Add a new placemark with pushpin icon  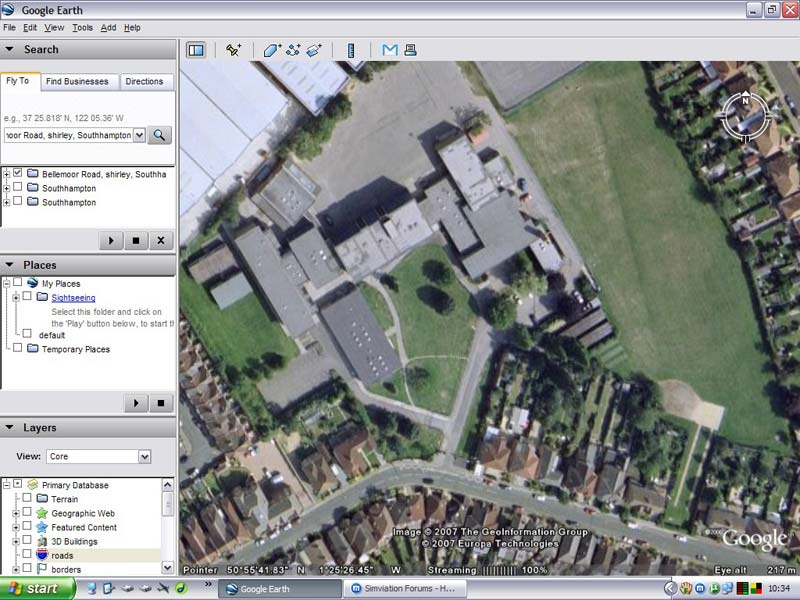(233, 50)
